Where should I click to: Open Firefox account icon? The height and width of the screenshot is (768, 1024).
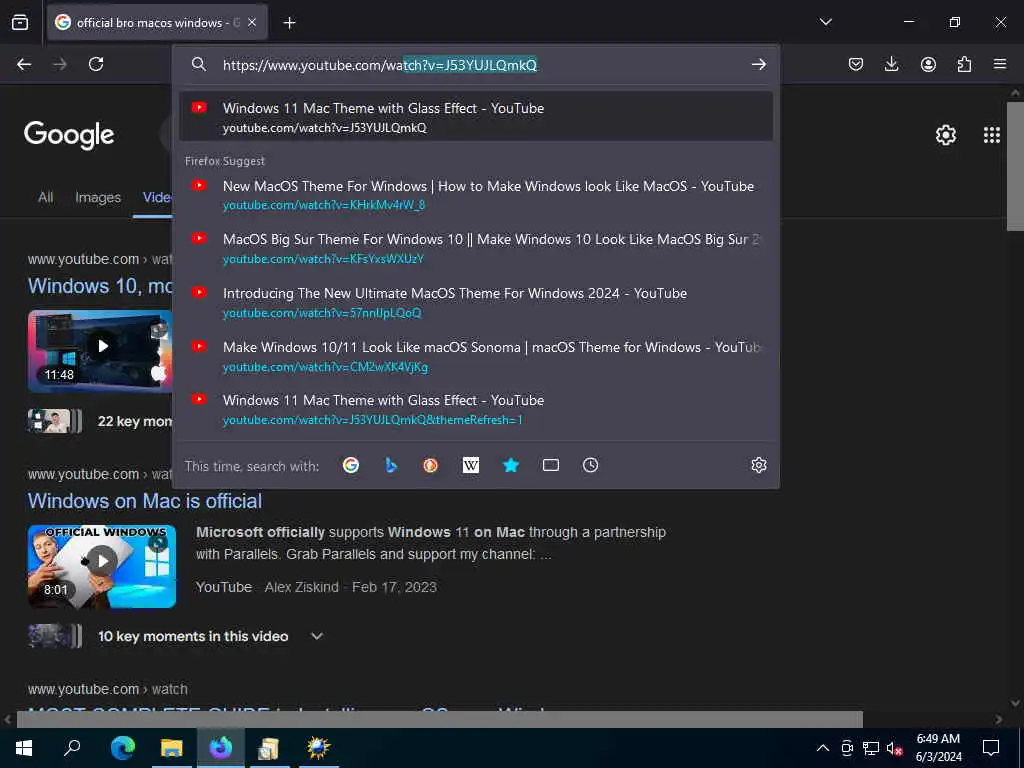tap(928, 64)
